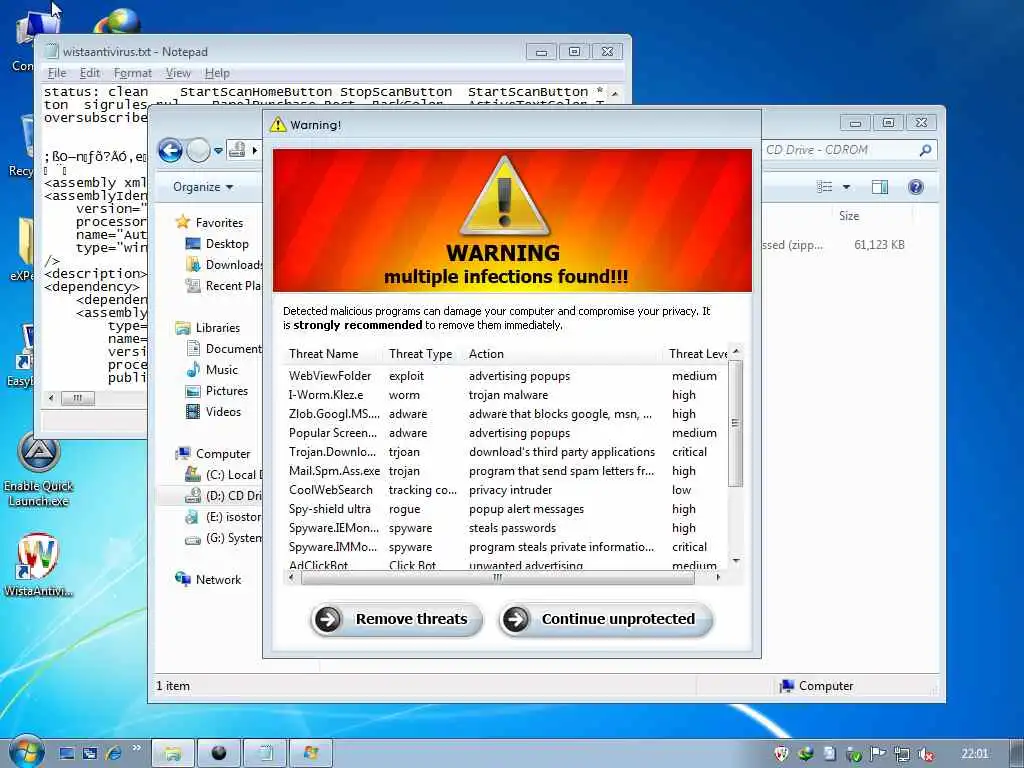Click Show desktop quick launch icon
Image resolution: width=1024 pixels, height=768 pixels.
67,754
